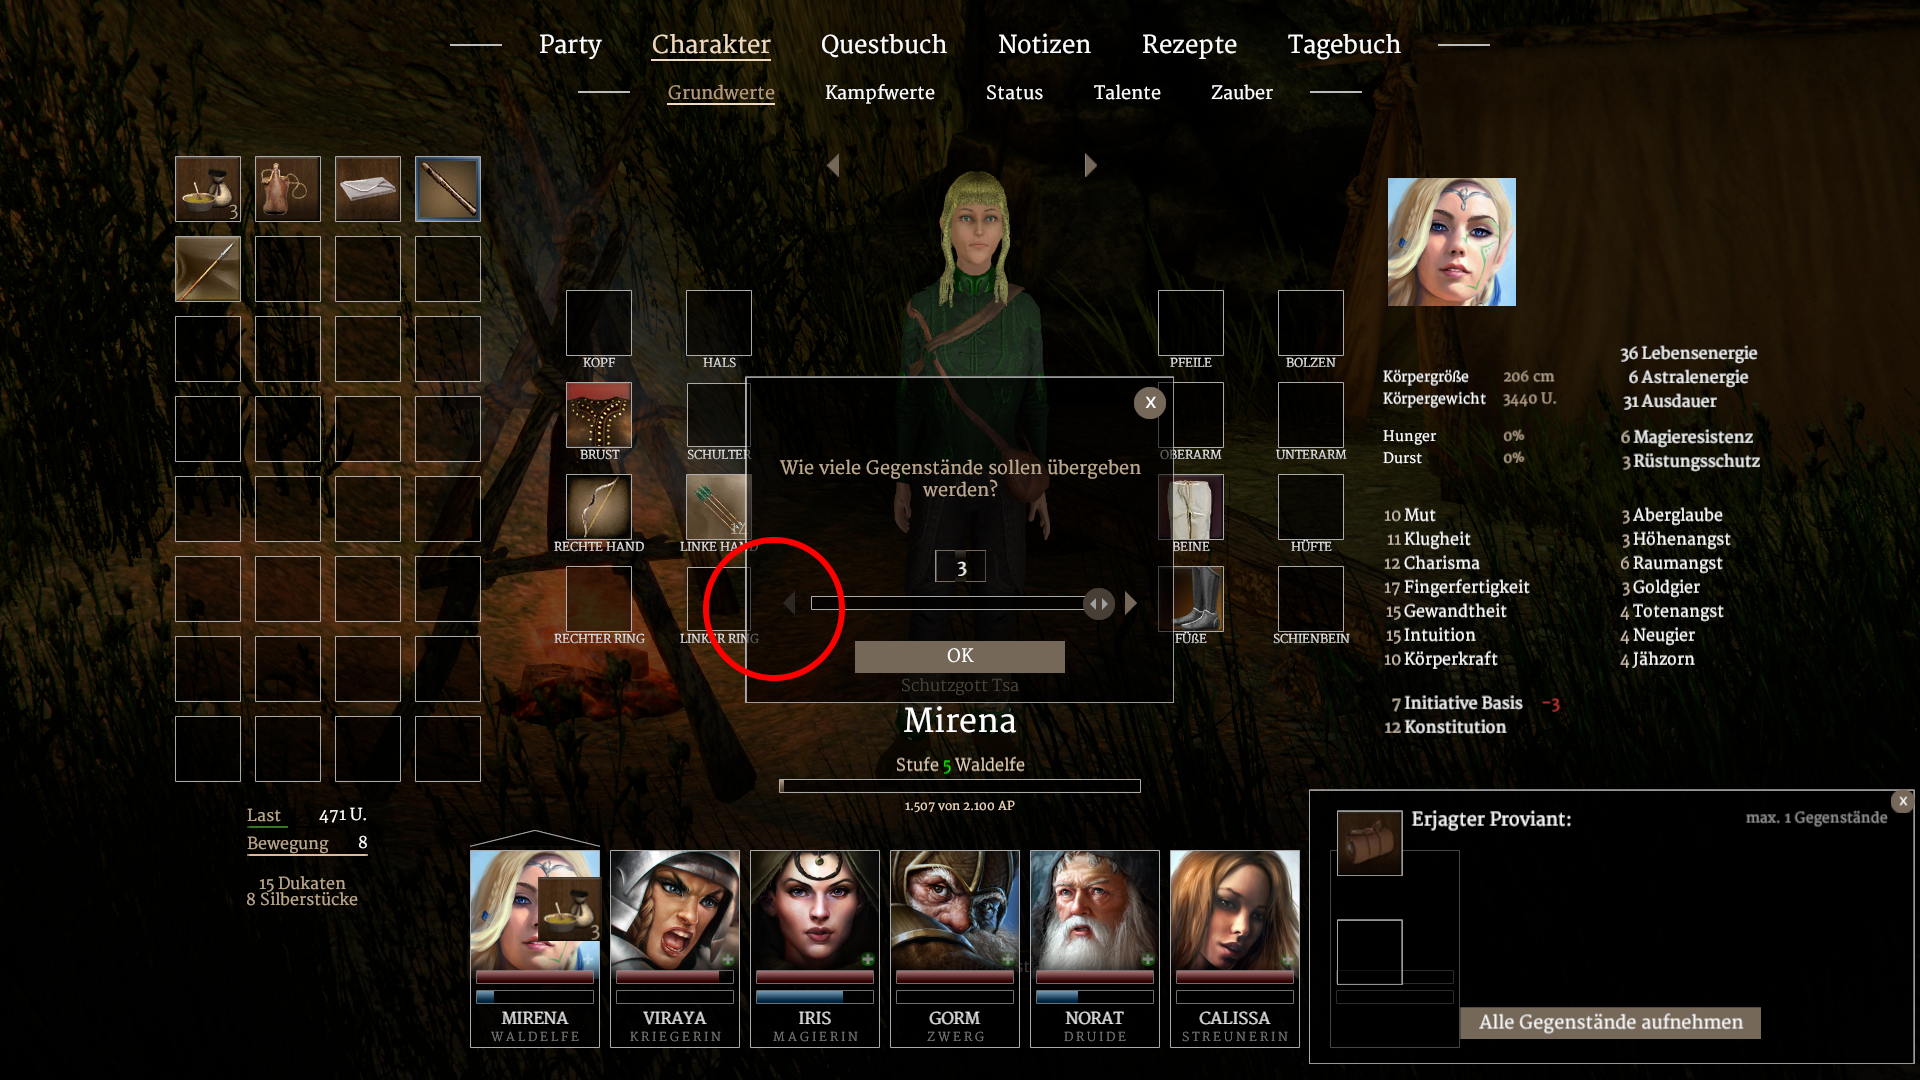Open the Charakter tab
The height and width of the screenshot is (1080, 1920).
pos(711,44)
